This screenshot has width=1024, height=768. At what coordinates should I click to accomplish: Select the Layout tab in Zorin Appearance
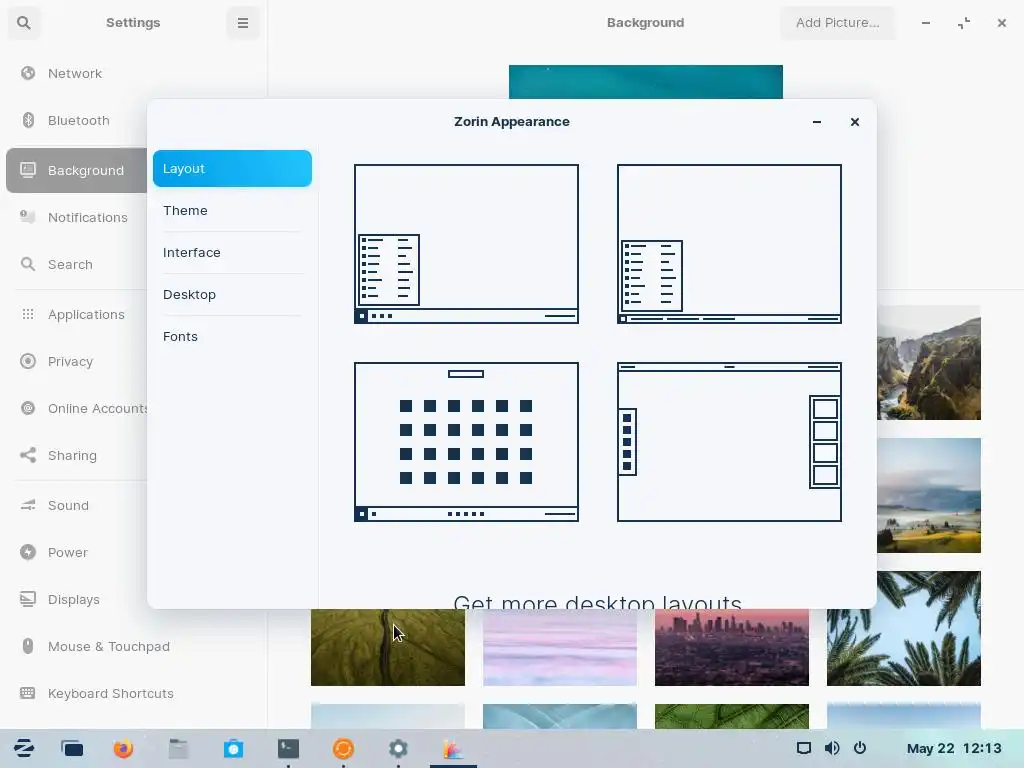point(232,168)
